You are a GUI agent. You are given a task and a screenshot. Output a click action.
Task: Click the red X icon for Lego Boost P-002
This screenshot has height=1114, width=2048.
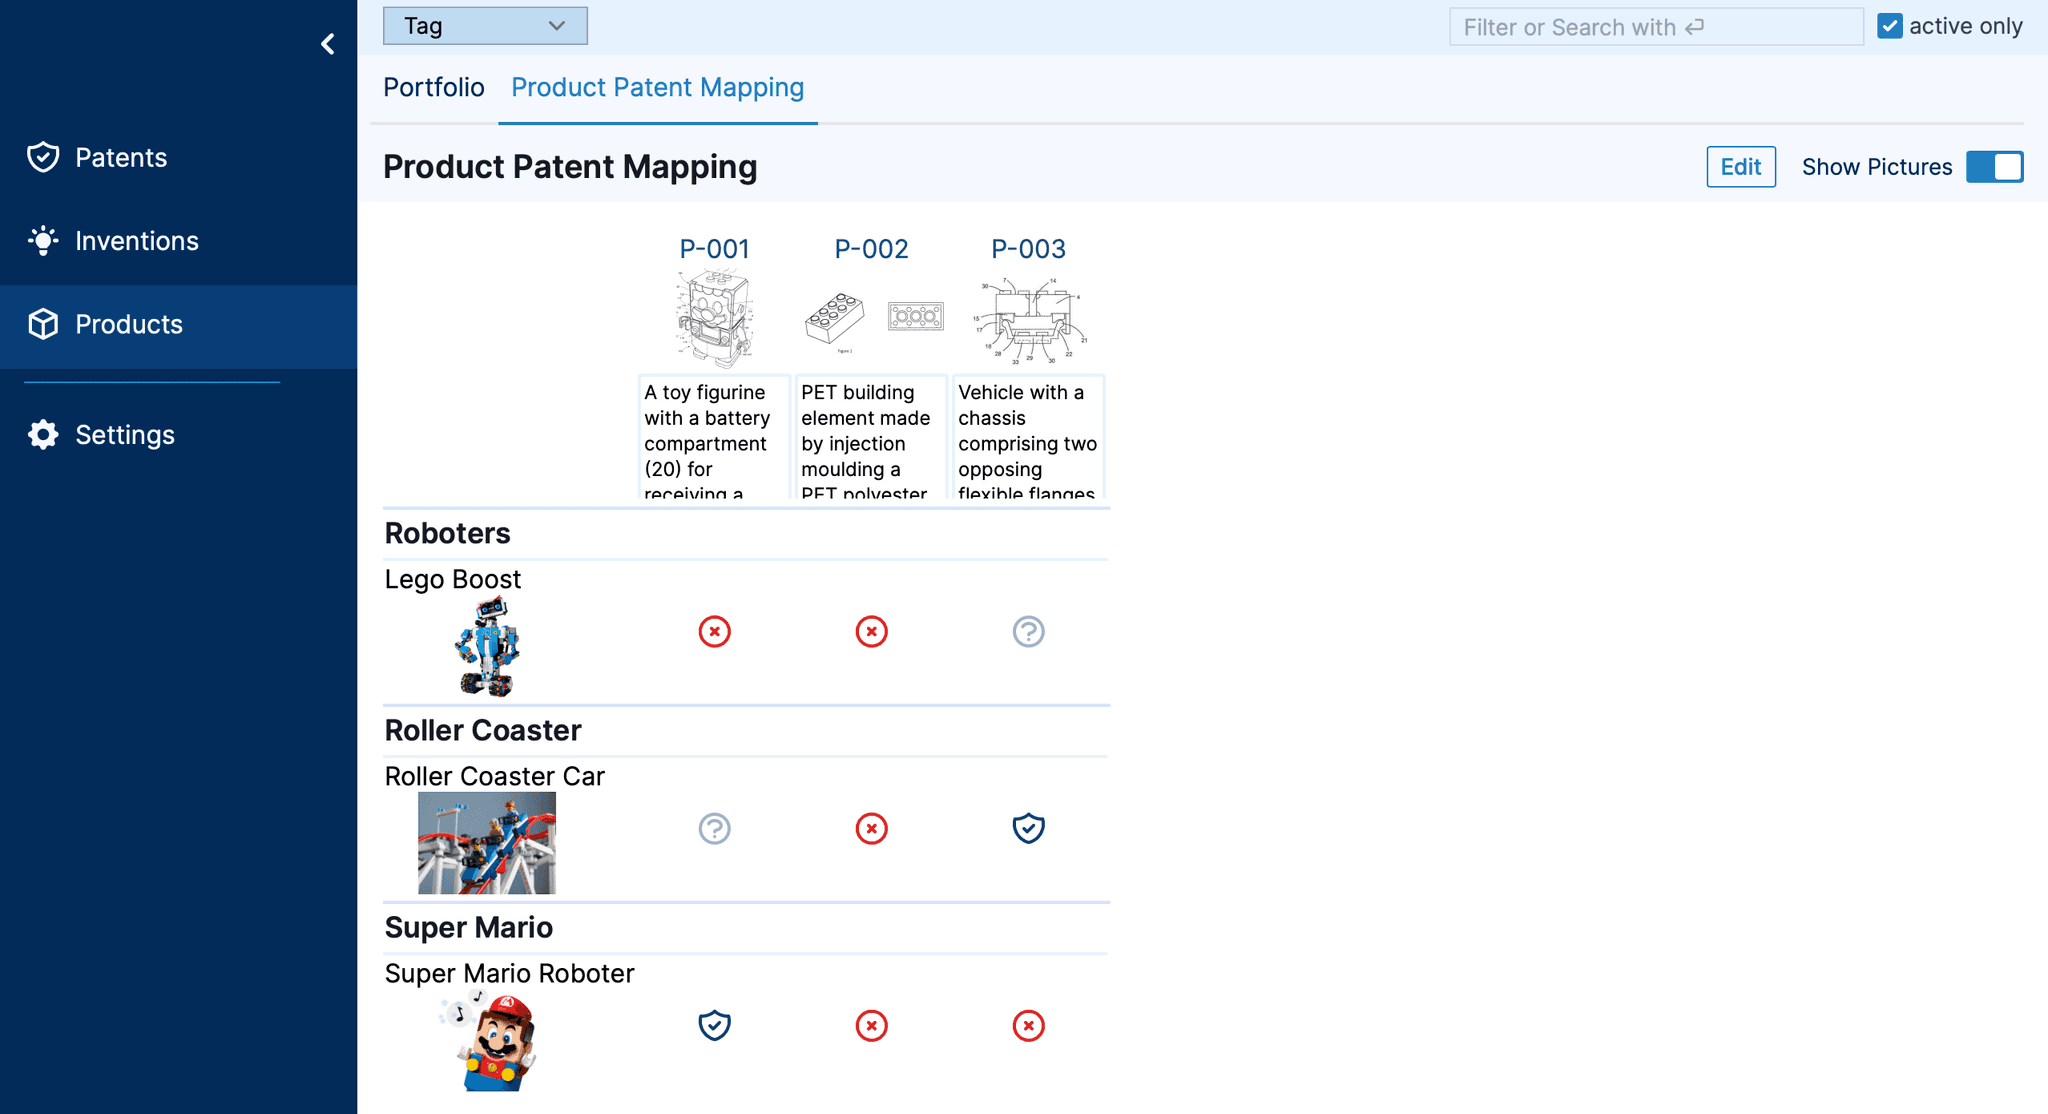872,631
